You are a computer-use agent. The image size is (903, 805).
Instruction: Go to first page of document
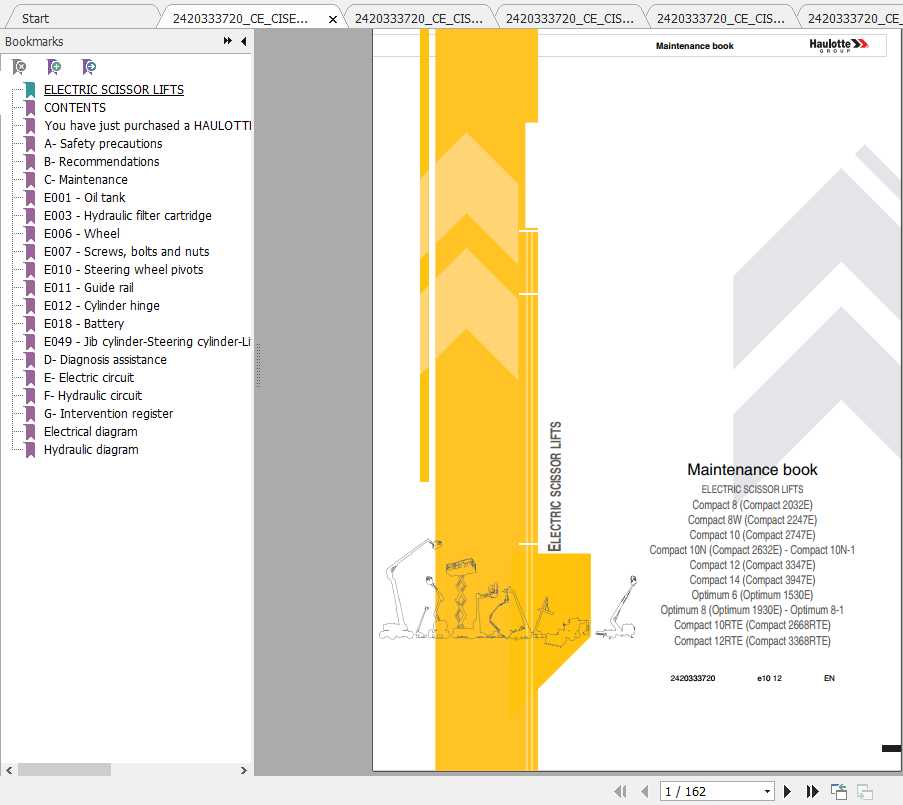(620, 791)
